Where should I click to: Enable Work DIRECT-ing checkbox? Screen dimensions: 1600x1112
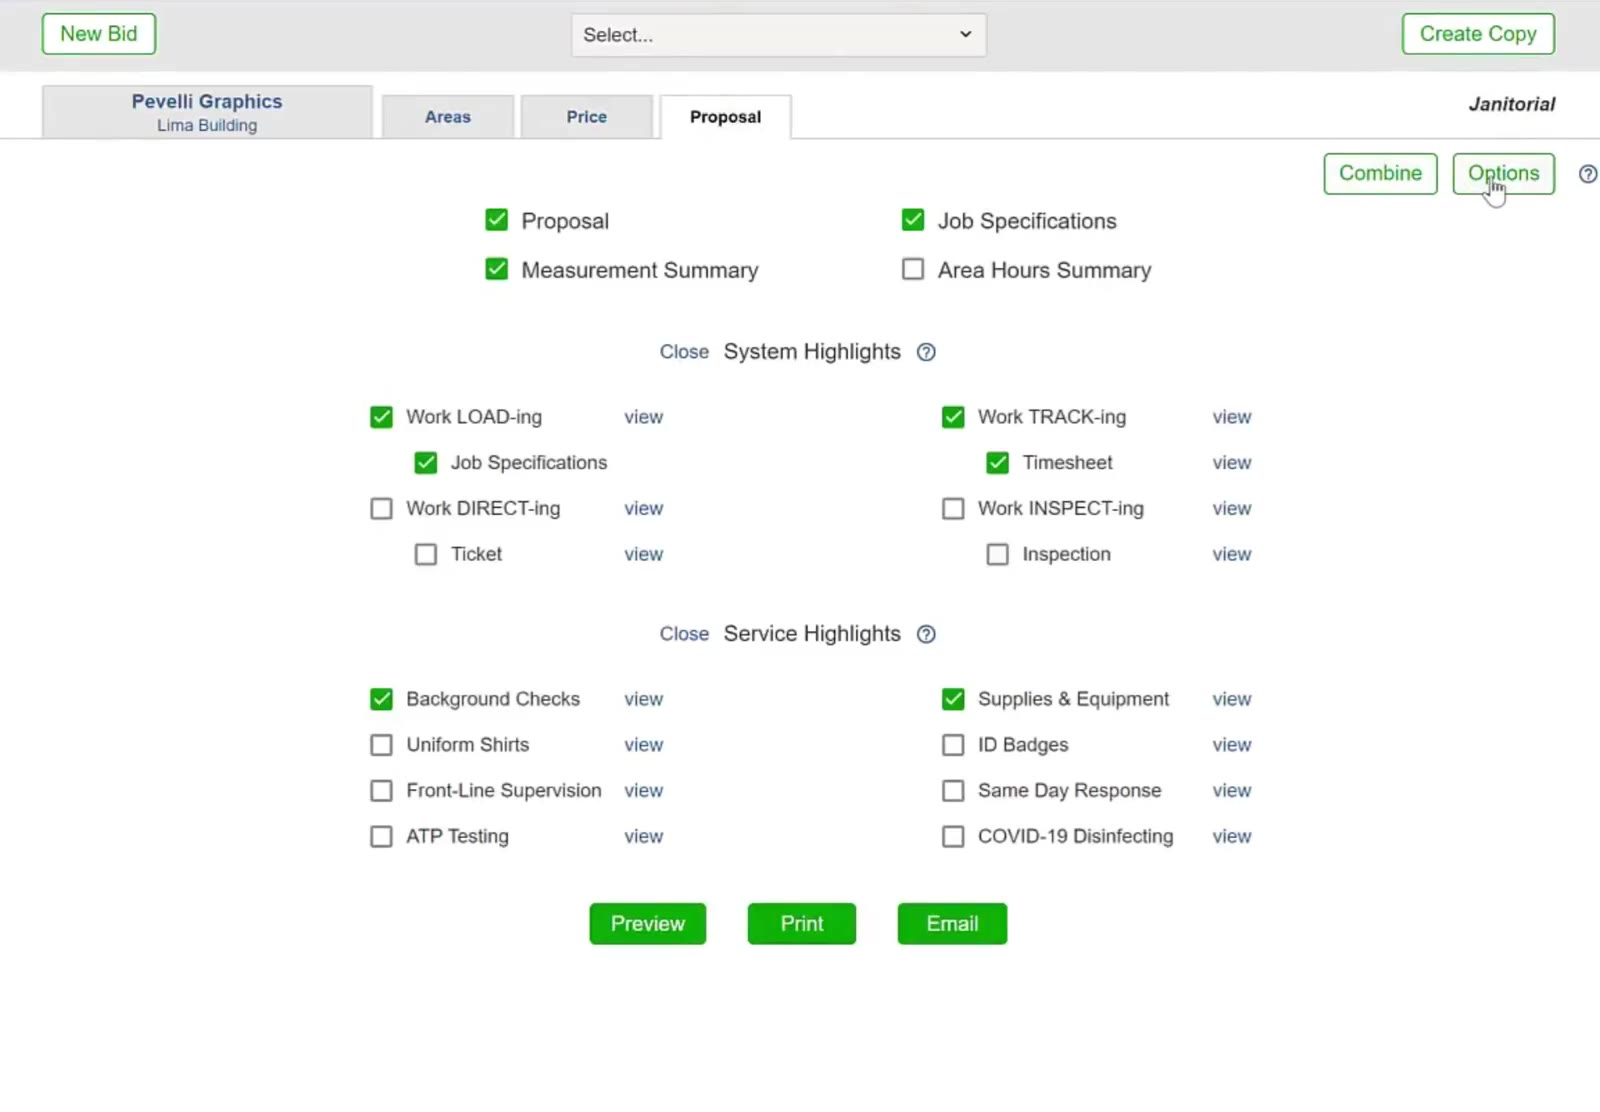pyautogui.click(x=381, y=509)
